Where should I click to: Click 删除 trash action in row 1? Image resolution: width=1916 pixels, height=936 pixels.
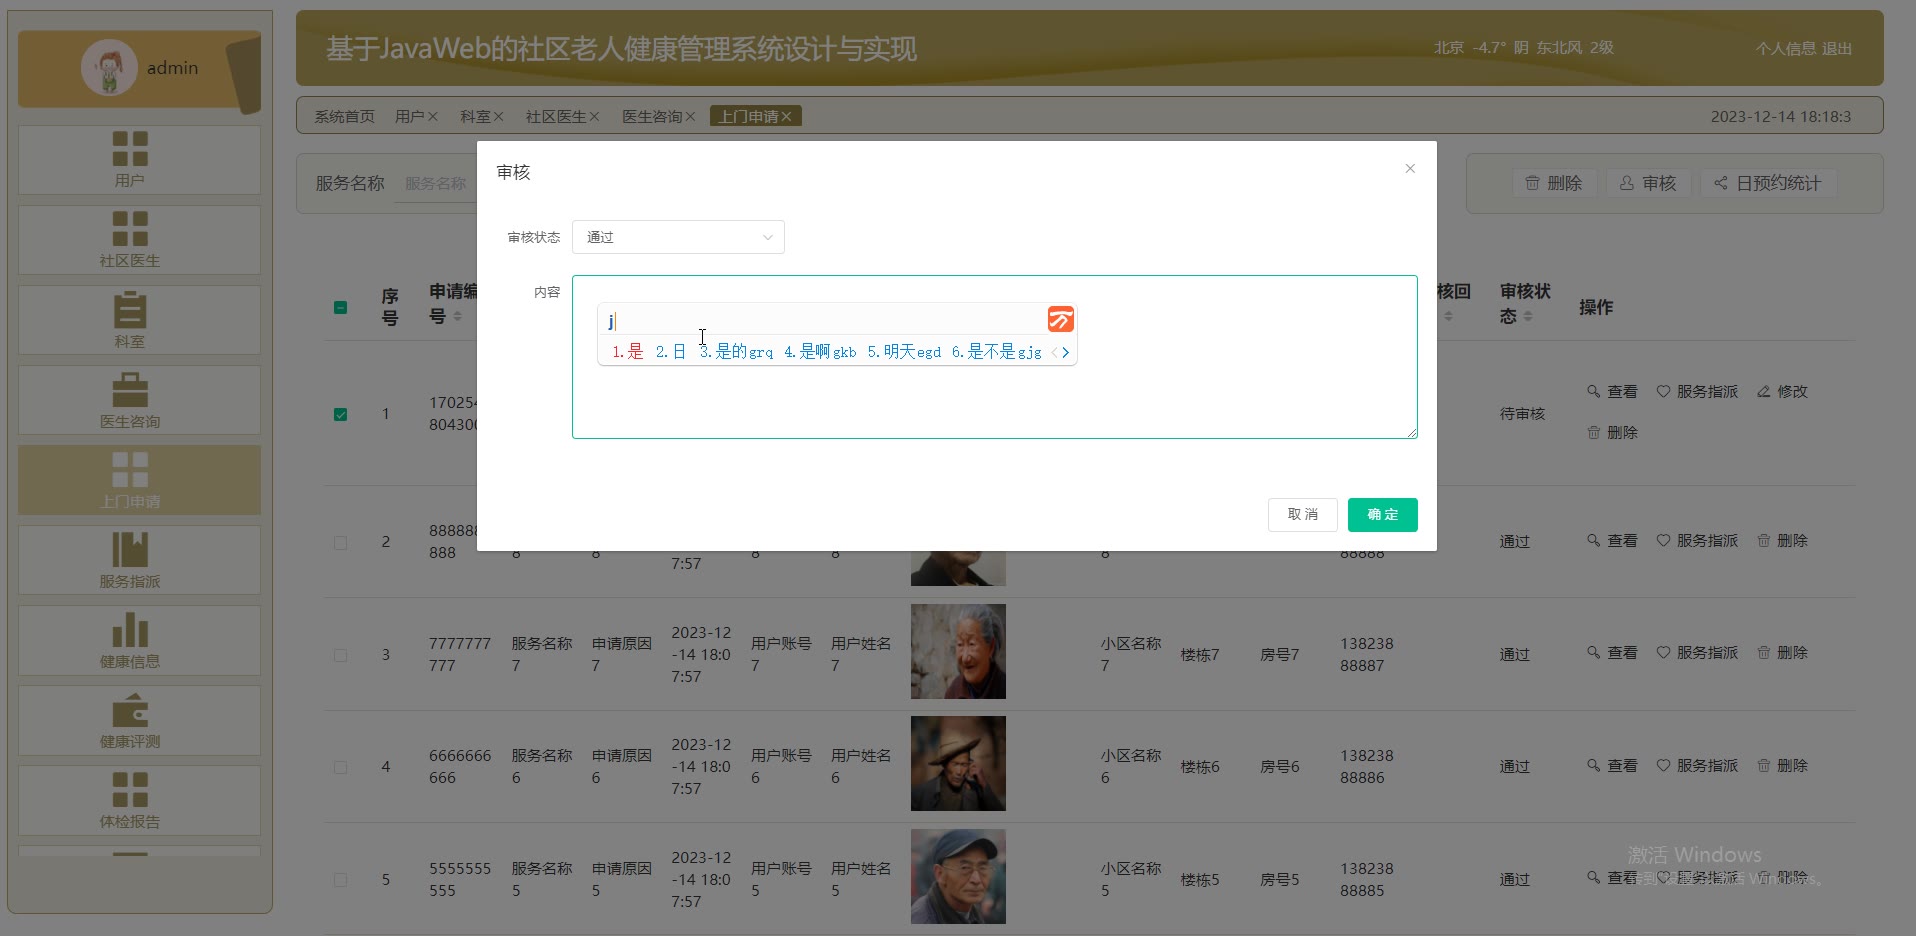pyautogui.click(x=1612, y=432)
